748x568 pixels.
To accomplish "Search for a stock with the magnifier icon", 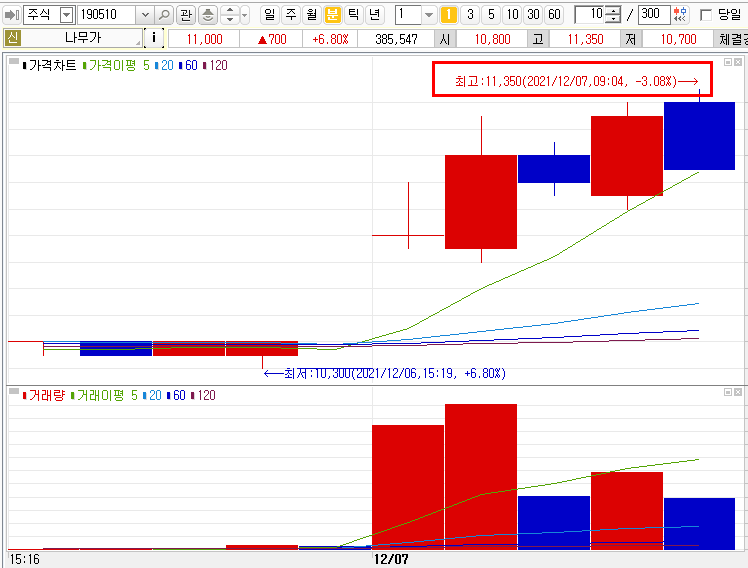I will click(x=164, y=15).
